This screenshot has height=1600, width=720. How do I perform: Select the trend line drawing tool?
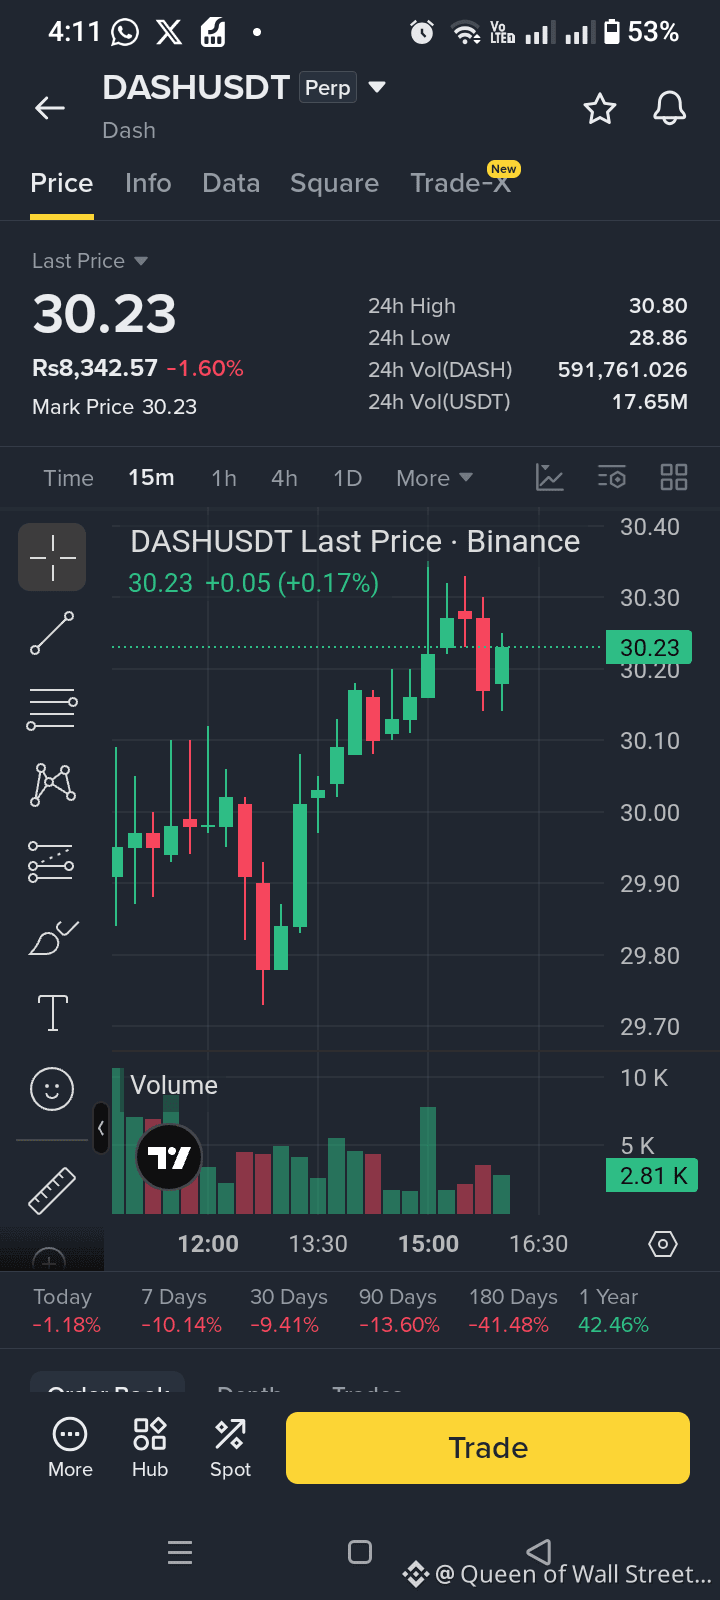point(52,633)
